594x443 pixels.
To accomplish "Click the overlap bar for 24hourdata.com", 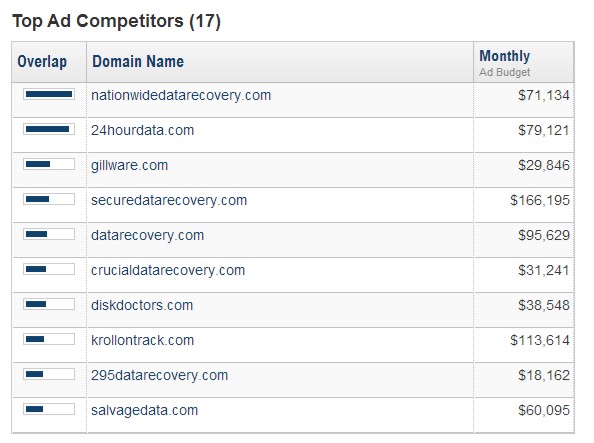I will [x=49, y=129].
